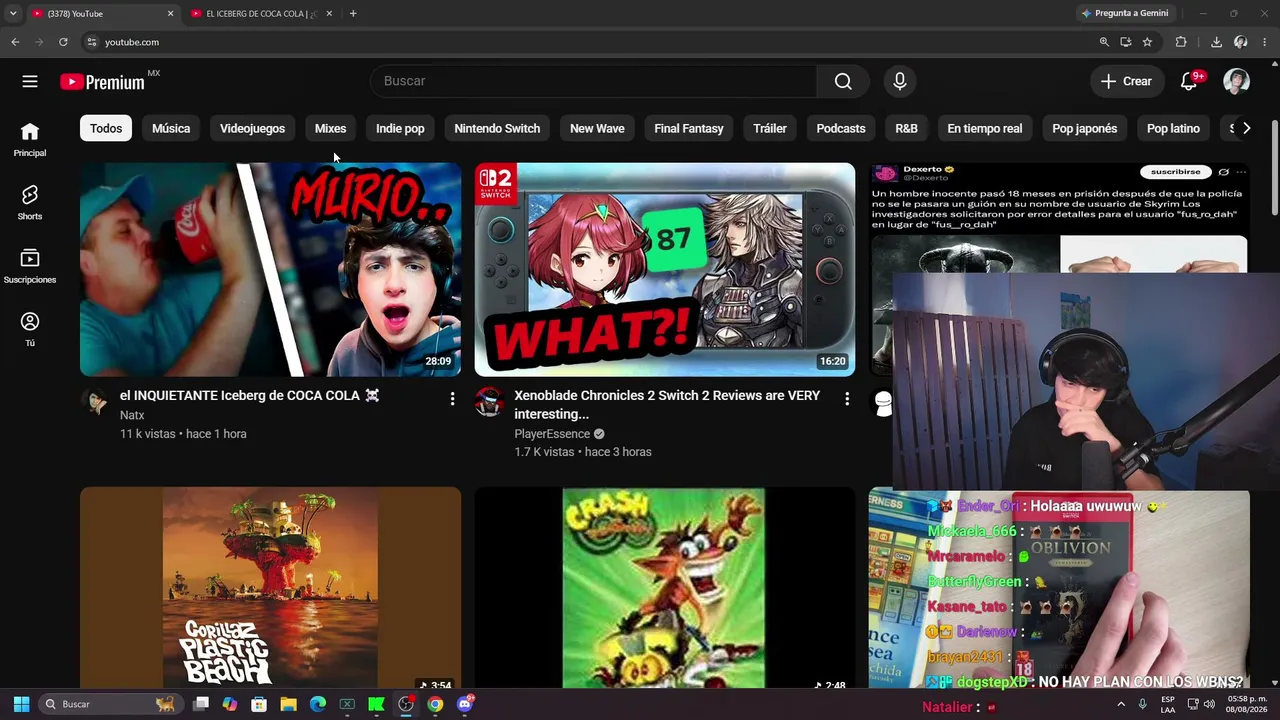Open more options for Xenoblade Chronicles video
The width and height of the screenshot is (1280, 720).
point(847,399)
